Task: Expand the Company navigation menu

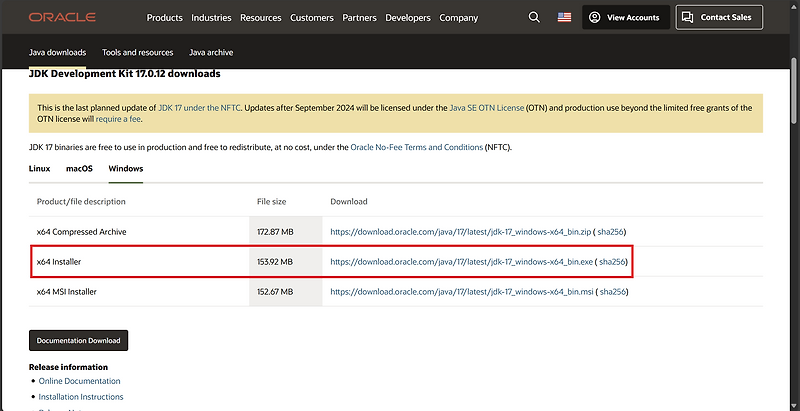Action: (x=458, y=18)
